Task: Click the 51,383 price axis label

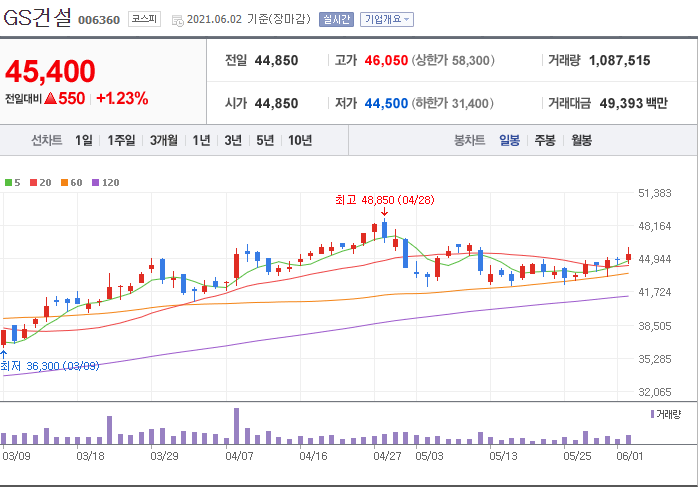Action: (654, 193)
